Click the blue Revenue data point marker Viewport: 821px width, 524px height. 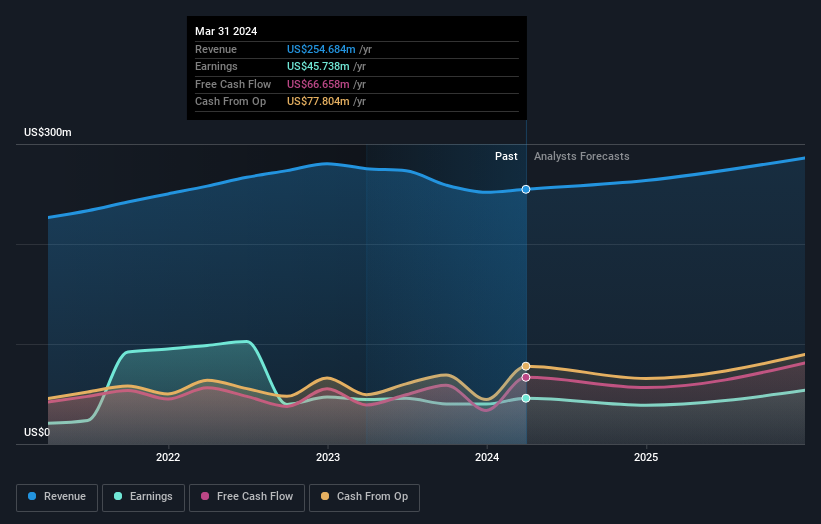pyautogui.click(x=526, y=189)
